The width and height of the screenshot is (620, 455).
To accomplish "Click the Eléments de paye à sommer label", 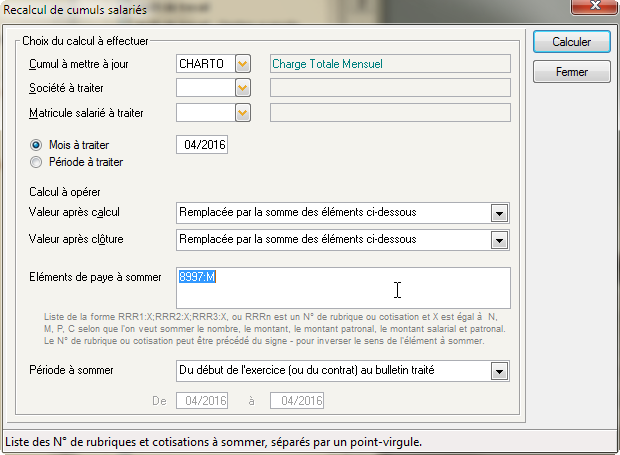I will click(95, 277).
